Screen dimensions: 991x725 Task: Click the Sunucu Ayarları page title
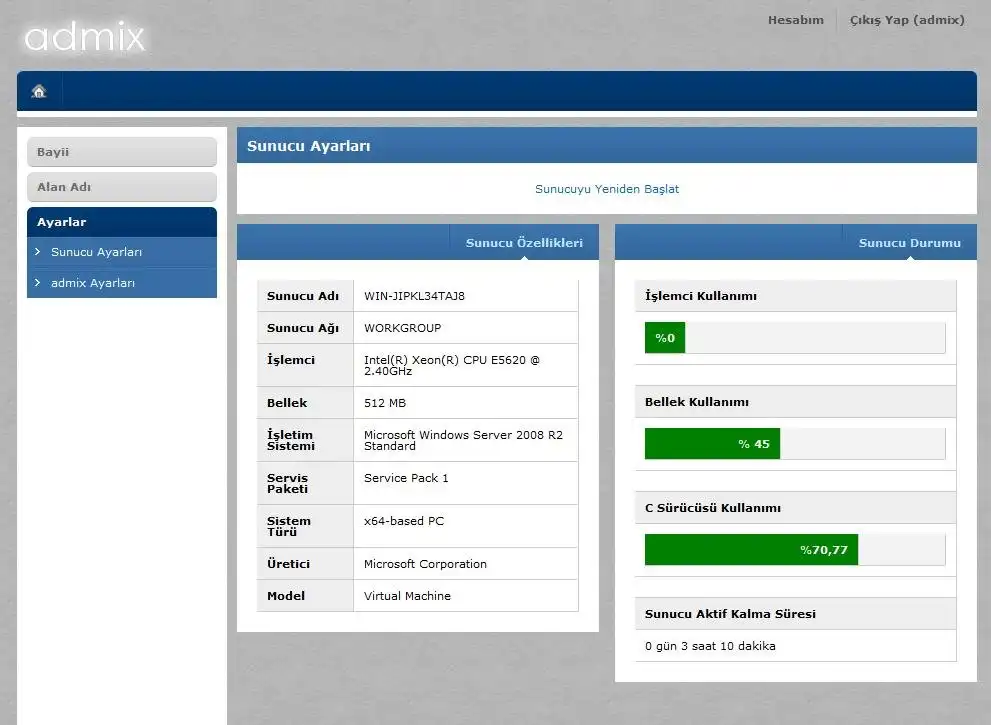[x=308, y=146]
